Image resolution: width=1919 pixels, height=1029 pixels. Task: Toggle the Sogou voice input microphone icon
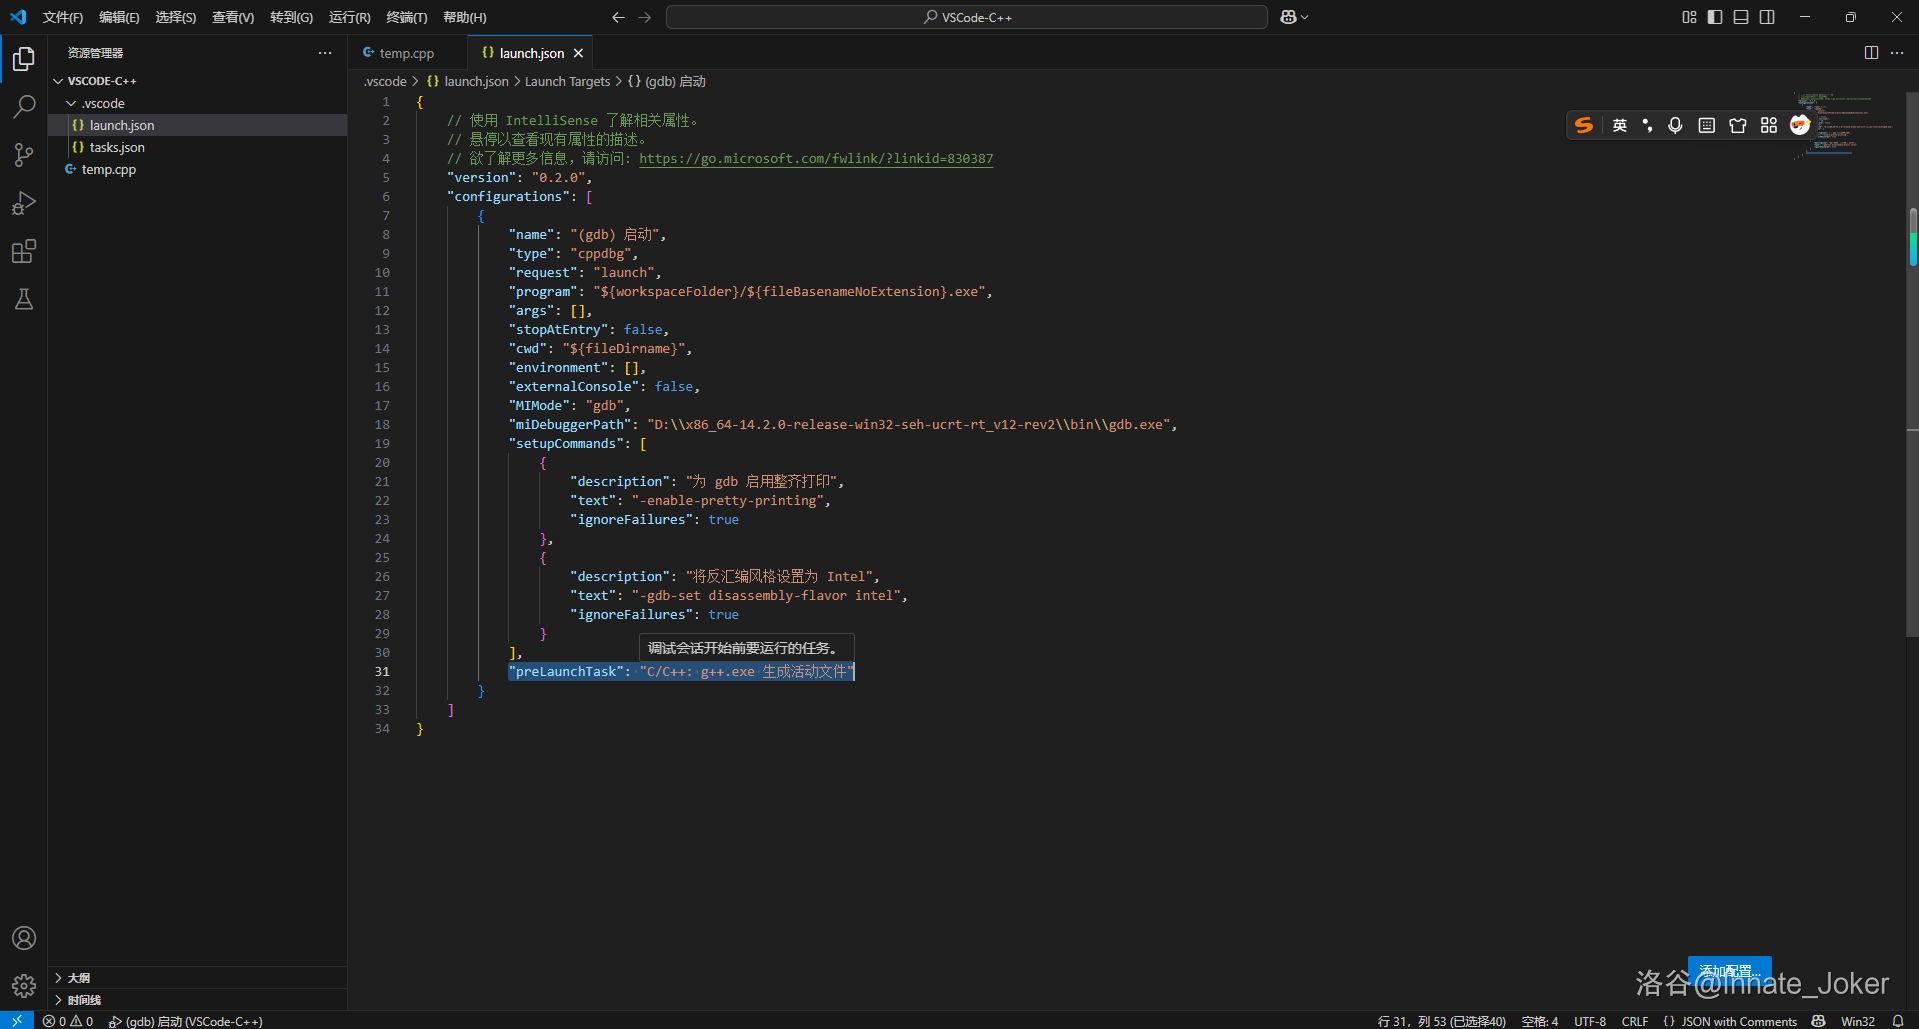[1675, 125]
